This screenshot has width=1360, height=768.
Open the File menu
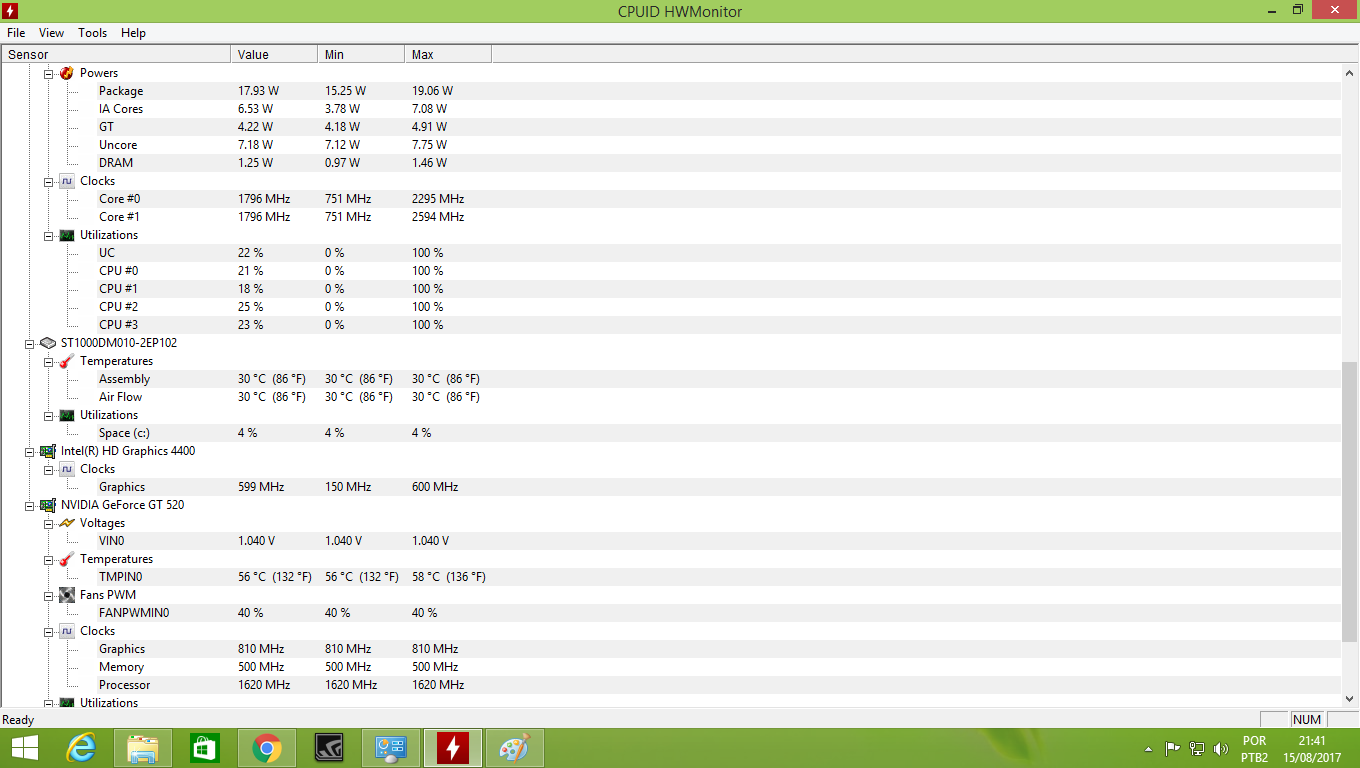pos(16,33)
